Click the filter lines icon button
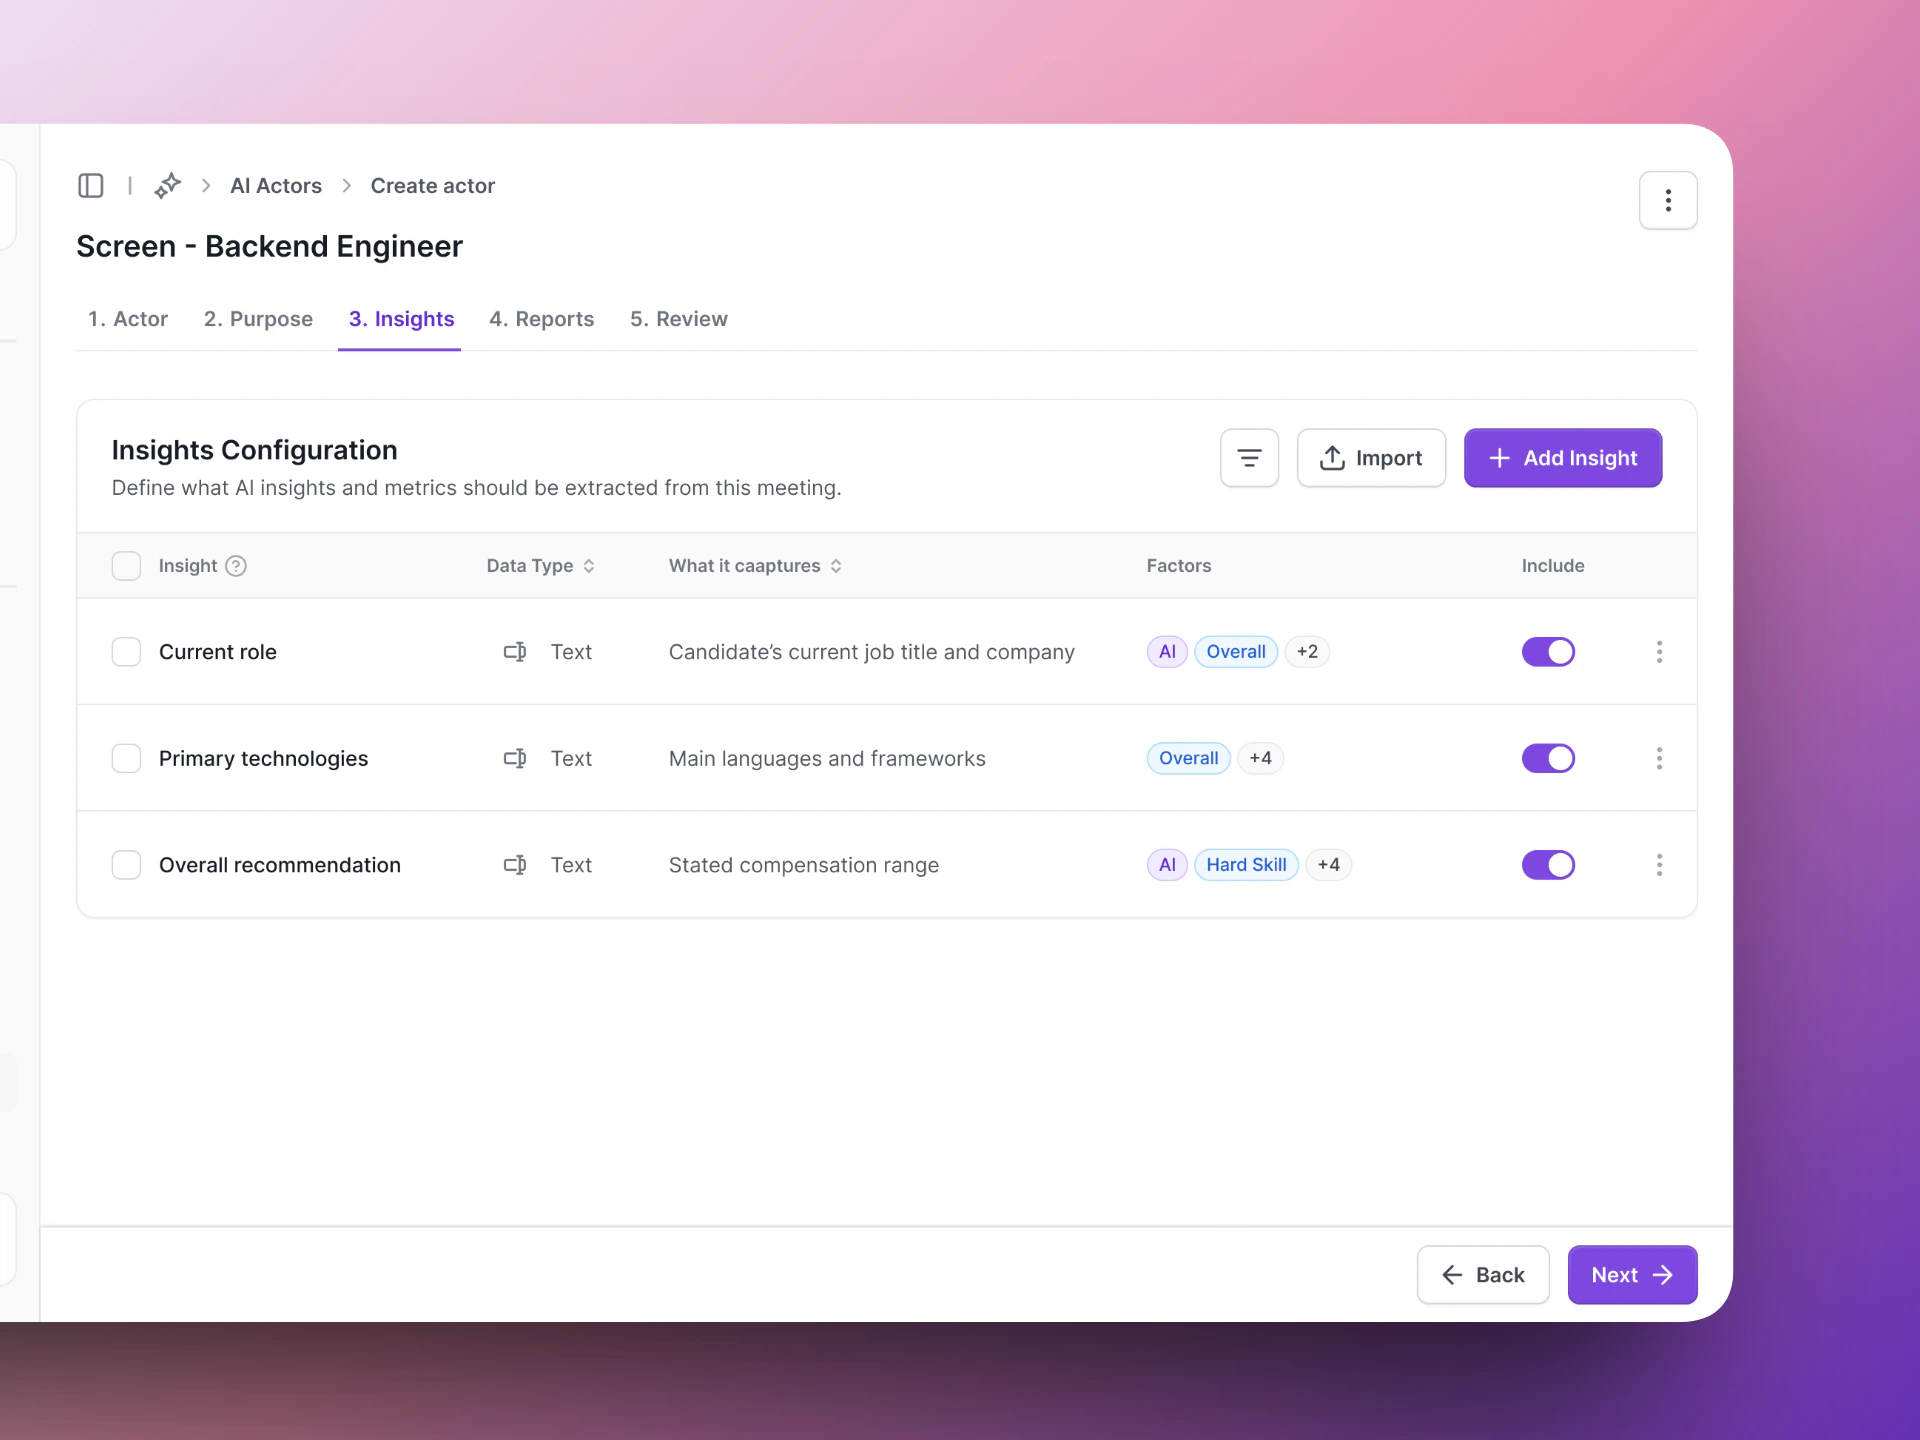Screen dimensions: 1920x1440 tap(1249, 458)
